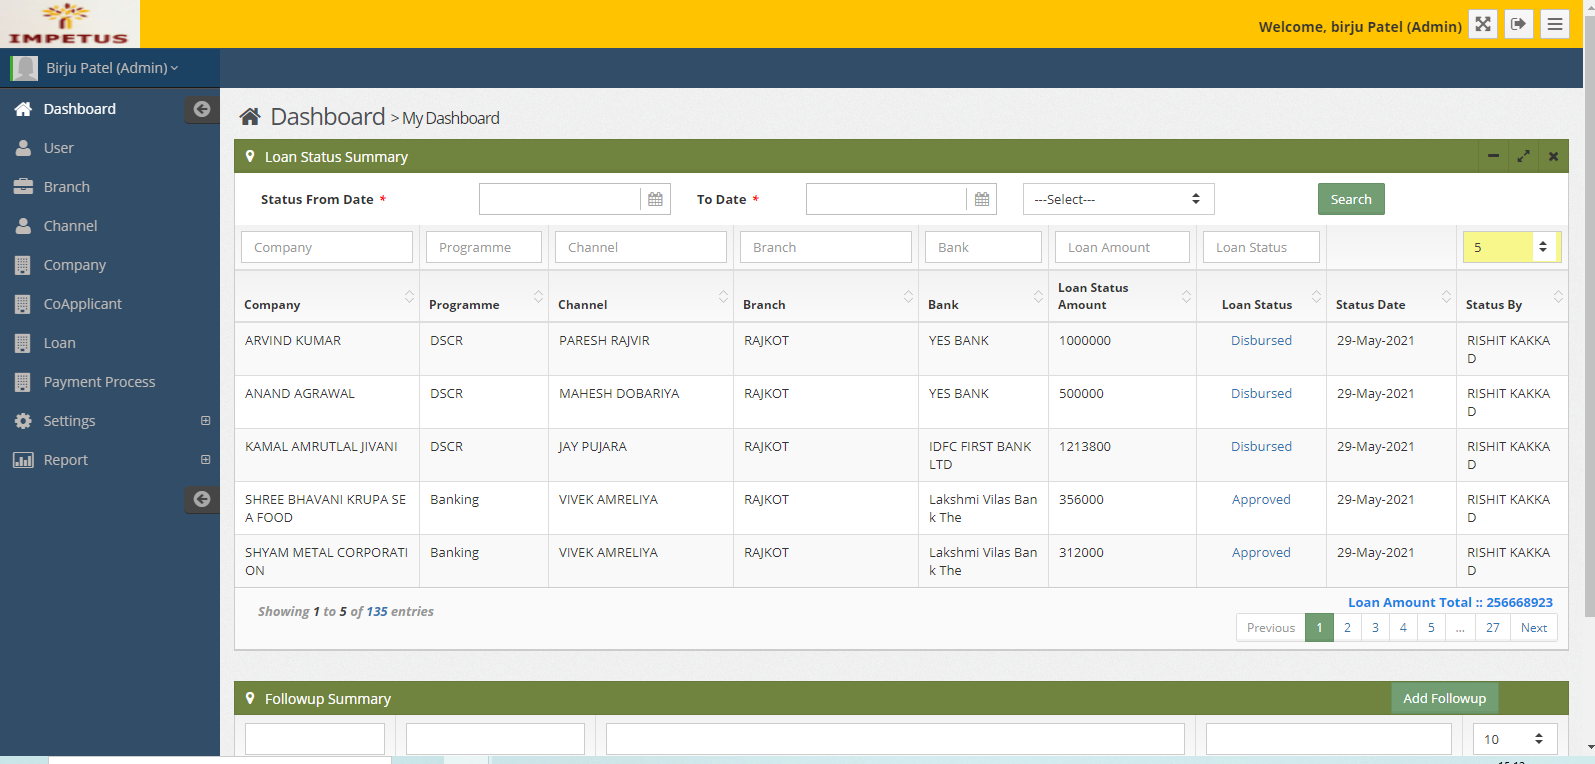Open Company menu item

click(75, 265)
